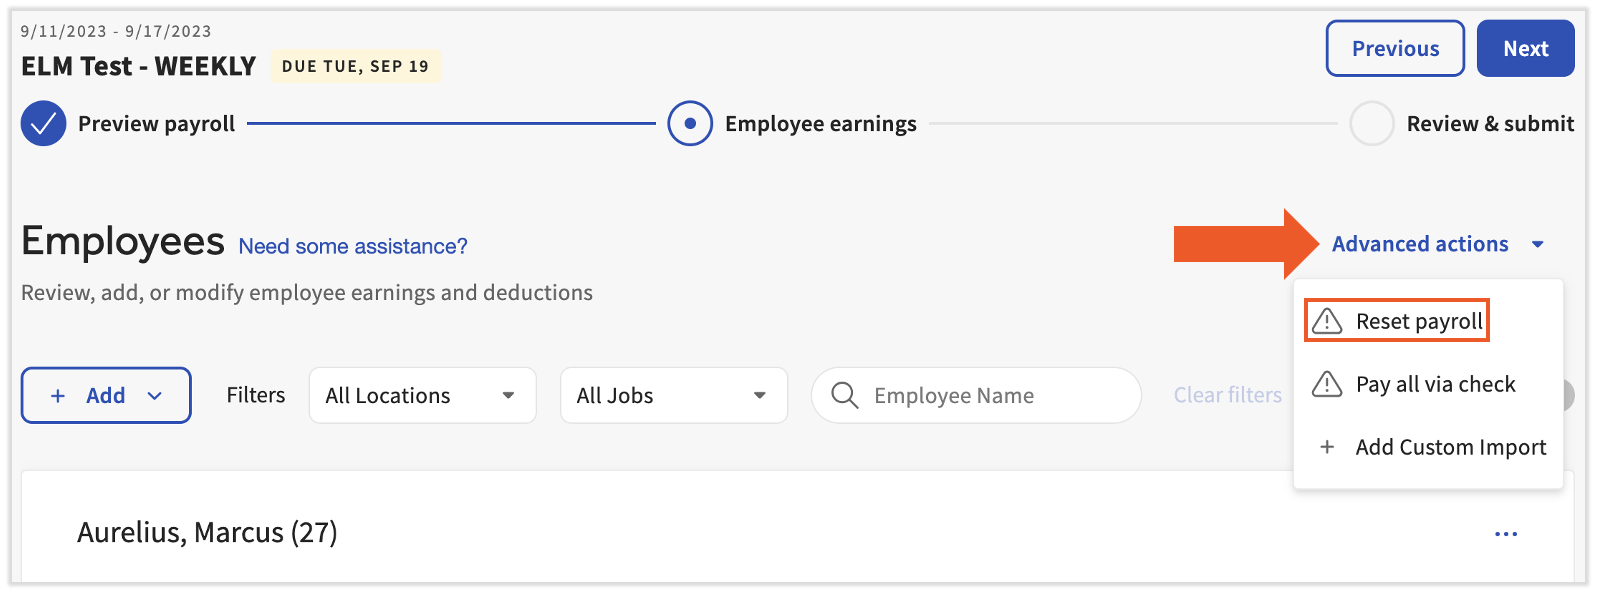This screenshot has width=1598, height=596.
Task: Open the All Jobs filter dropdown
Action: 673,395
